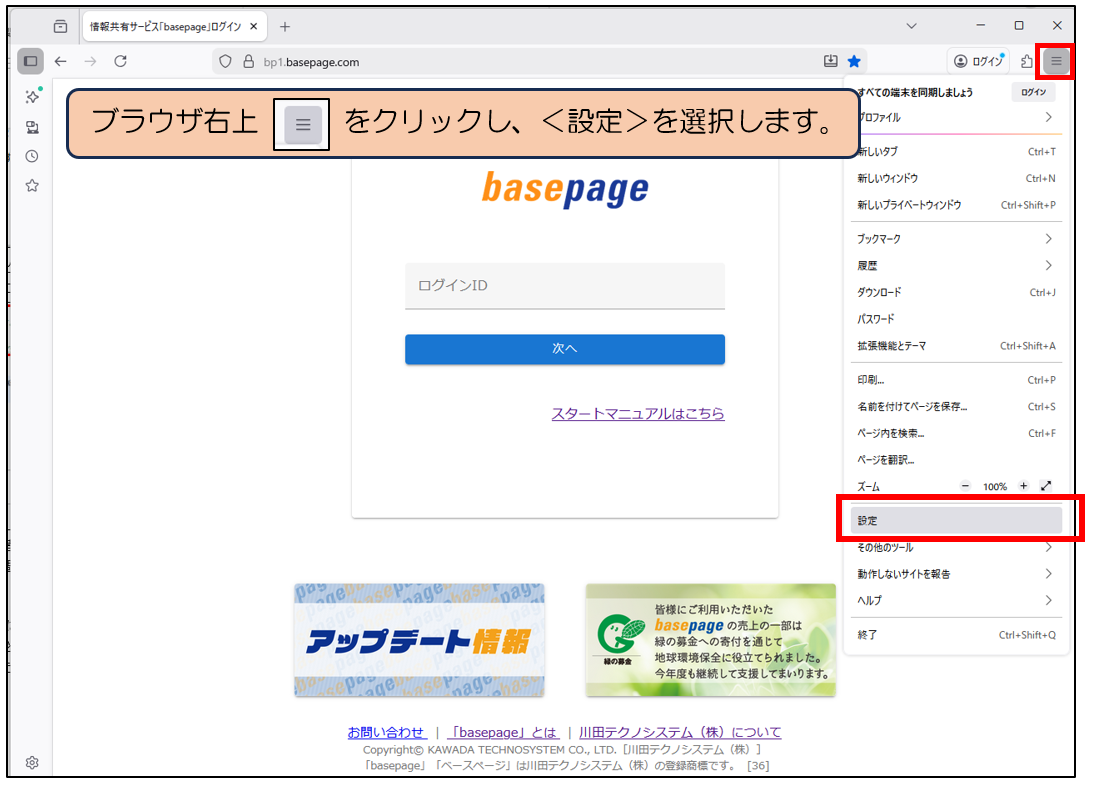Open bookmarks star icon in sidebar
Viewport: 1094px width, 795px height.
(32, 185)
